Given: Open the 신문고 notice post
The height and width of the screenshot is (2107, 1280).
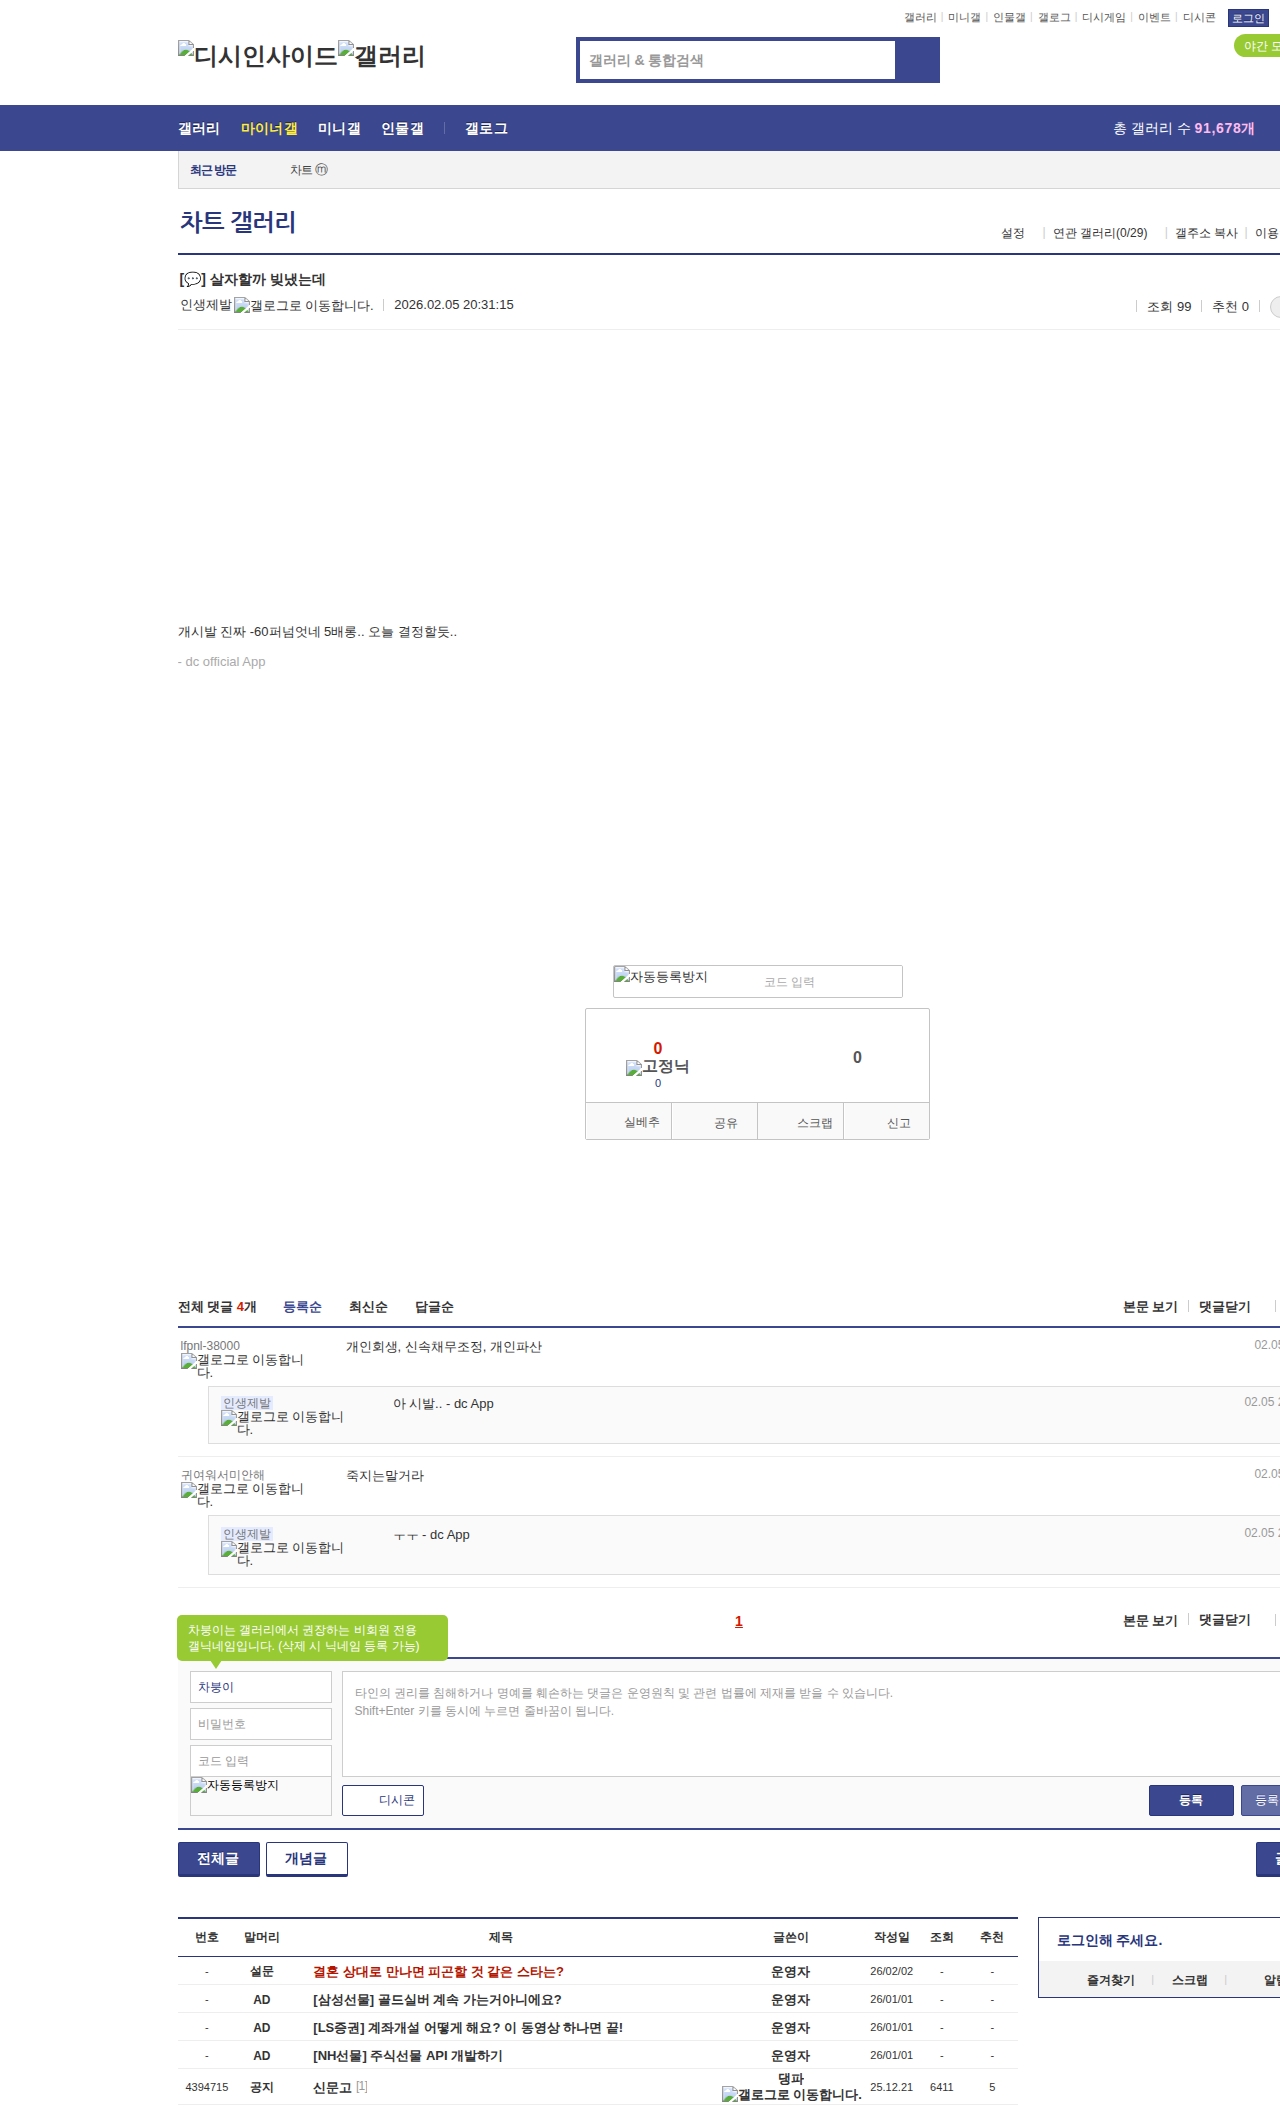Looking at the screenshot, I should click(332, 2088).
